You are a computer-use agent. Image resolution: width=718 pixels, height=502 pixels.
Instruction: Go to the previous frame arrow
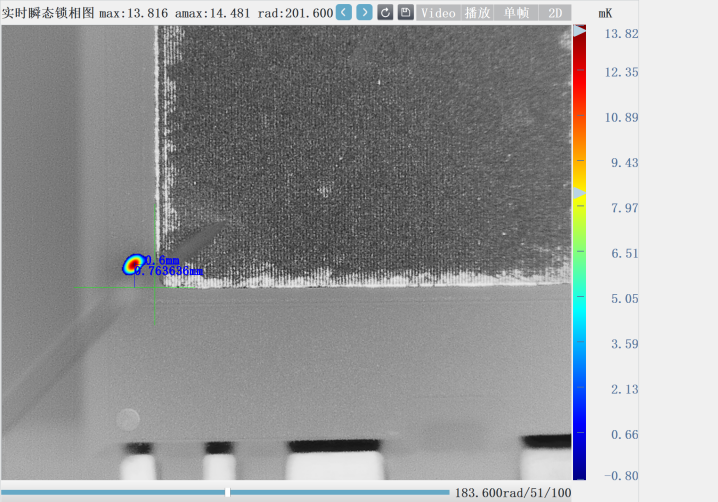click(344, 12)
